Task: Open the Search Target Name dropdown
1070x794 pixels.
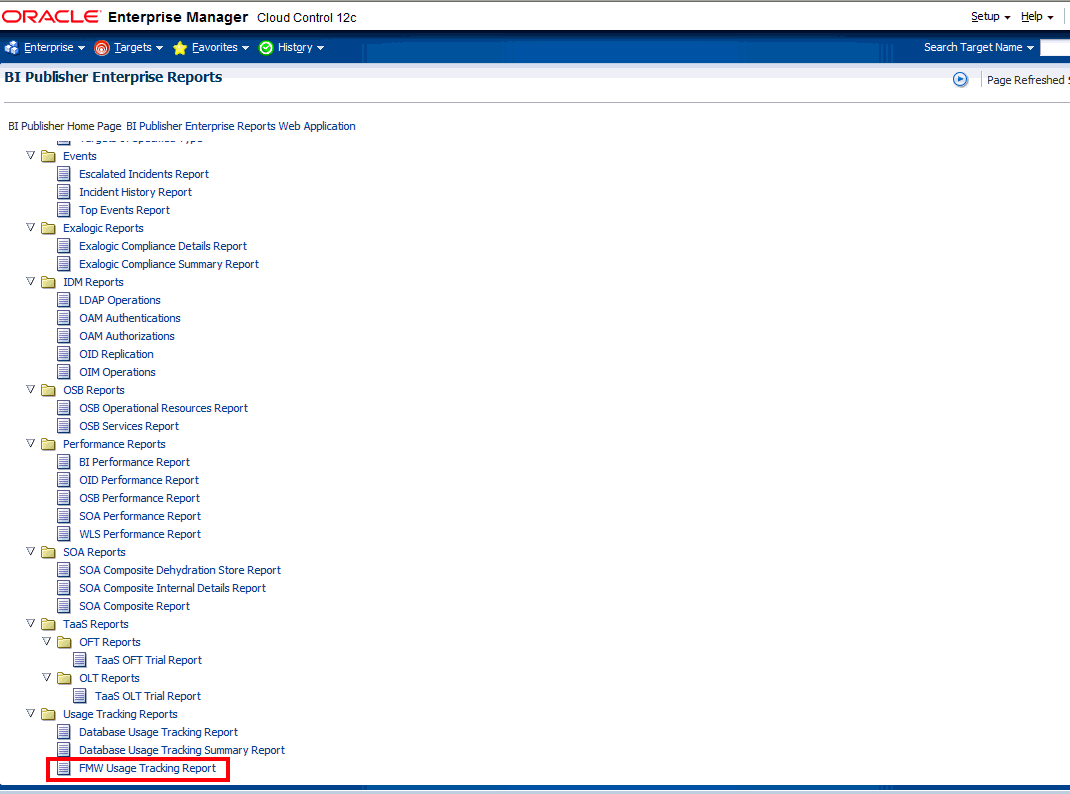Action: pyautogui.click(x=979, y=47)
